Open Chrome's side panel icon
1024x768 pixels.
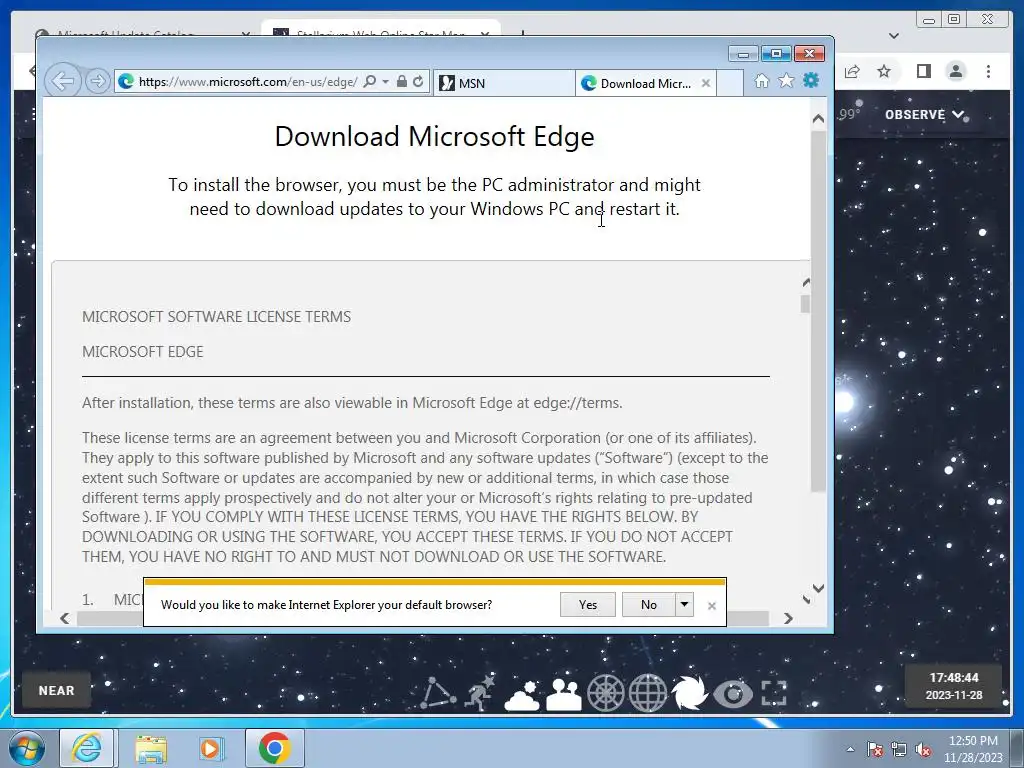(923, 71)
